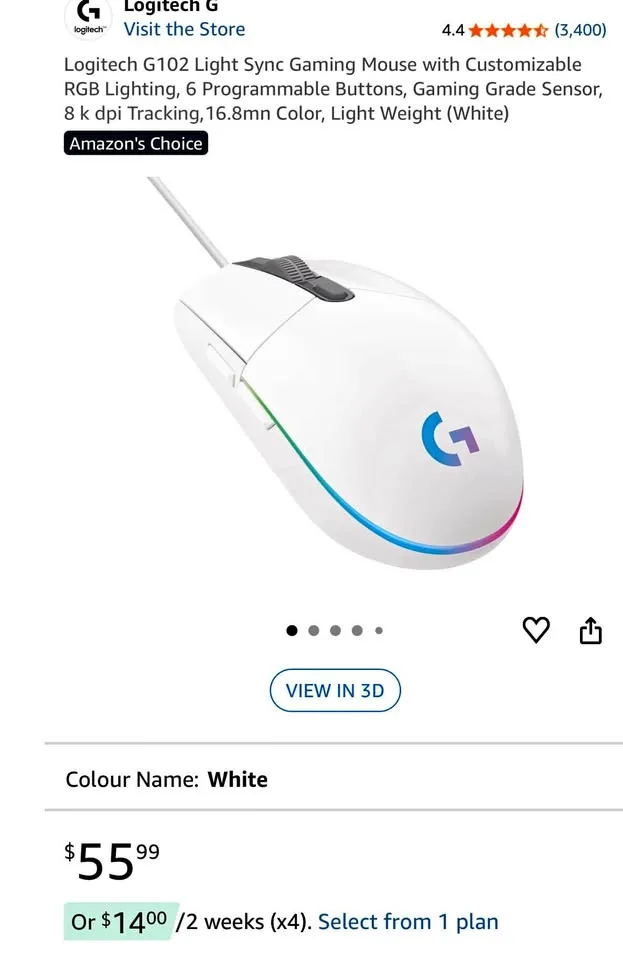Jump to the third image dot
The height and width of the screenshot is (960, 623).
click(335, 630)
